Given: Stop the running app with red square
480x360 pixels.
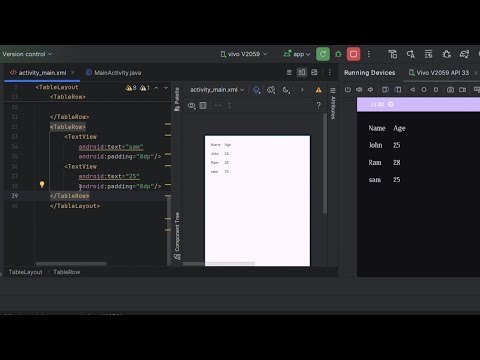Looking at the screenshot, I should [353, 54].
